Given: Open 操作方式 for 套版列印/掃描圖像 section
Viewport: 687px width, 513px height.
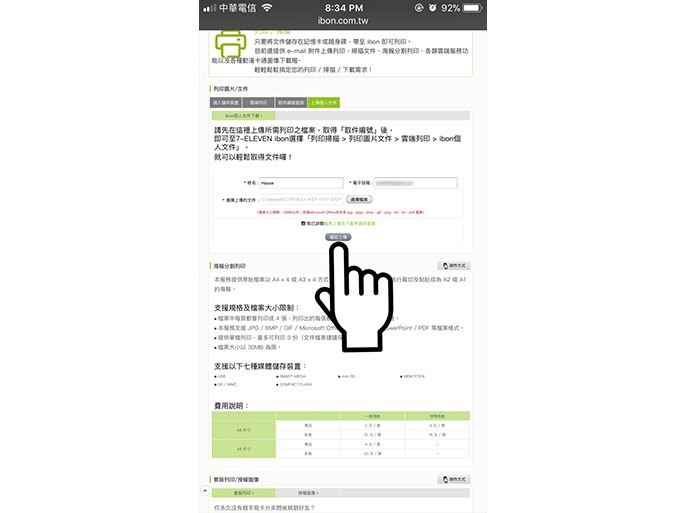Looking at the screenshot, I should click(x=454, y=479).
